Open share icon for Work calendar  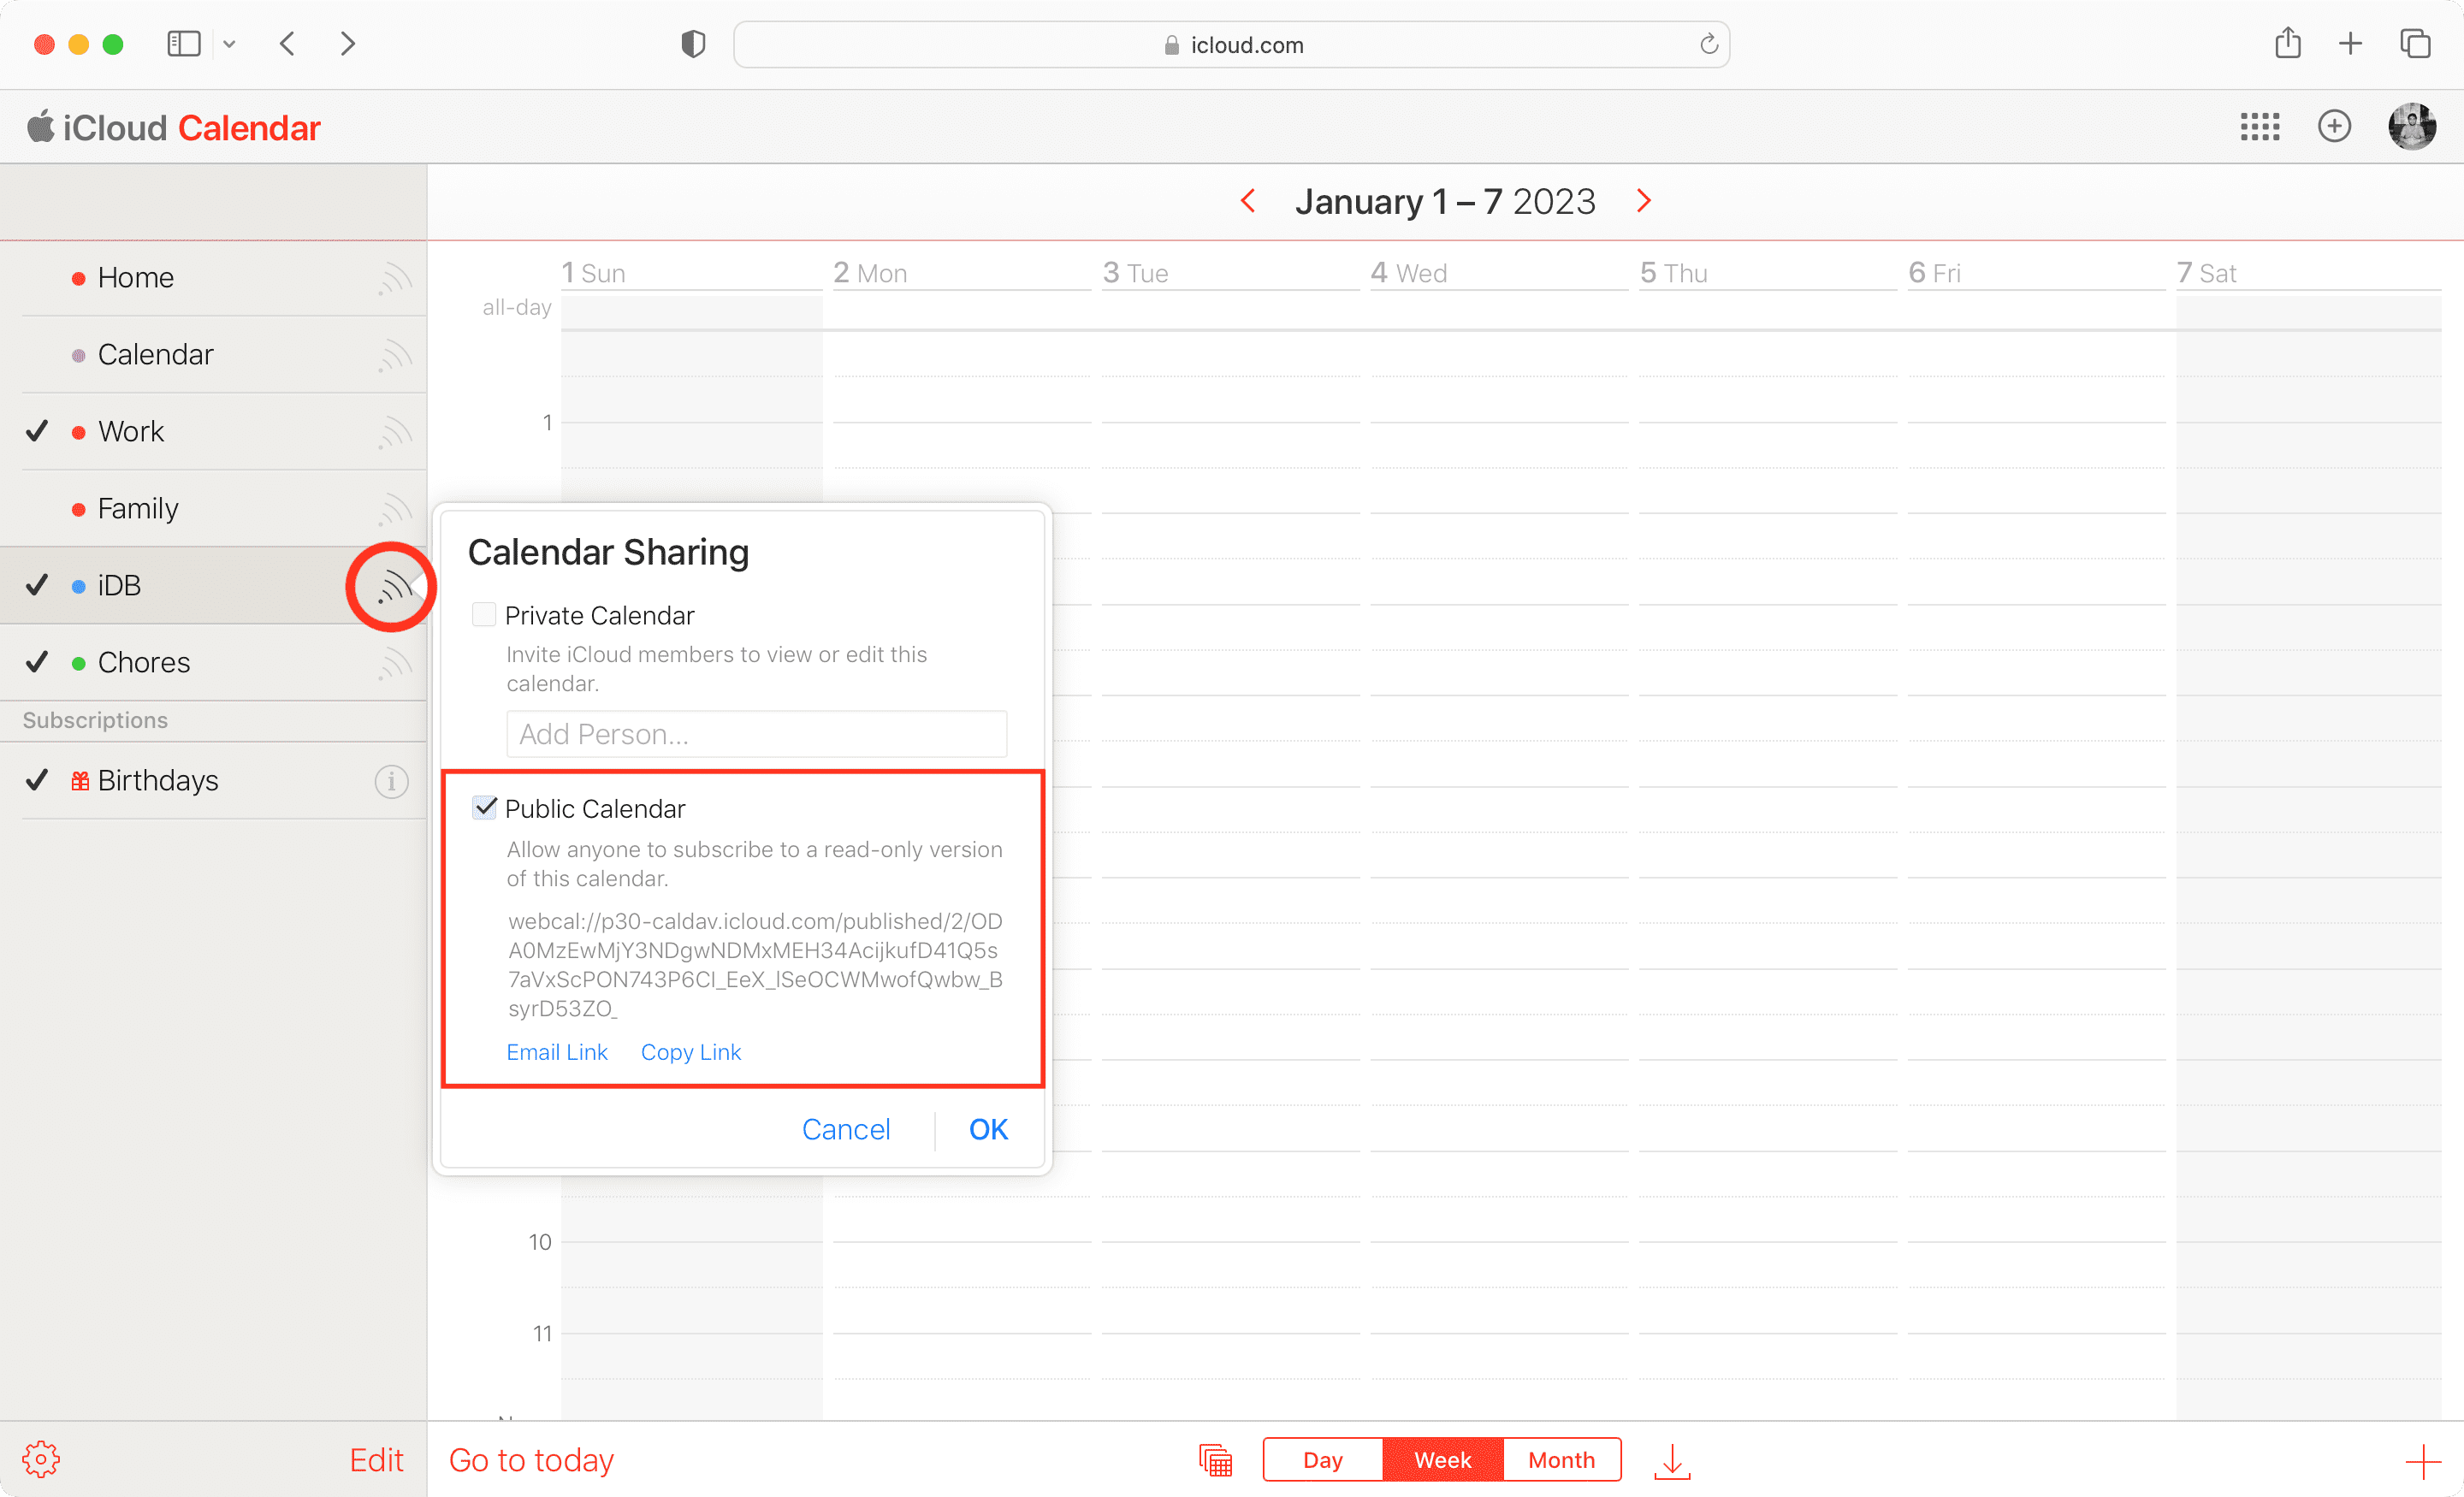pos(394,432)
